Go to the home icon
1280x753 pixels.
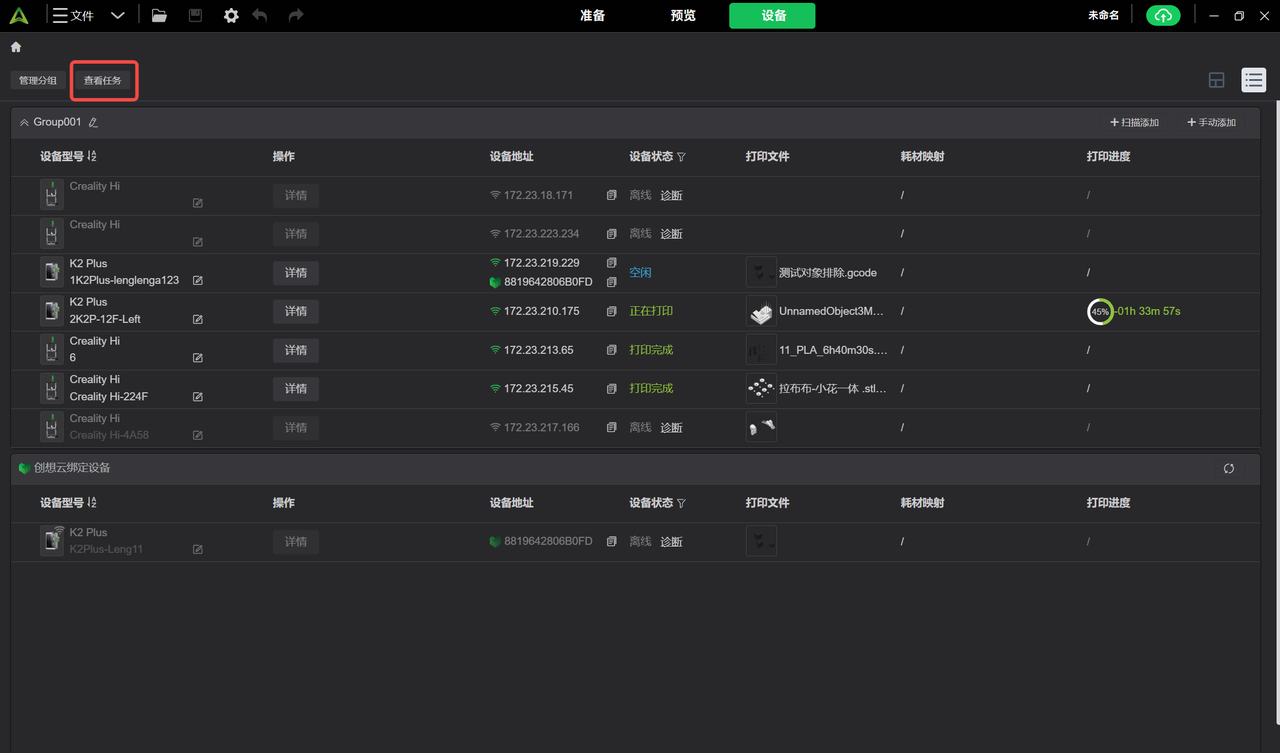(16, 47)
